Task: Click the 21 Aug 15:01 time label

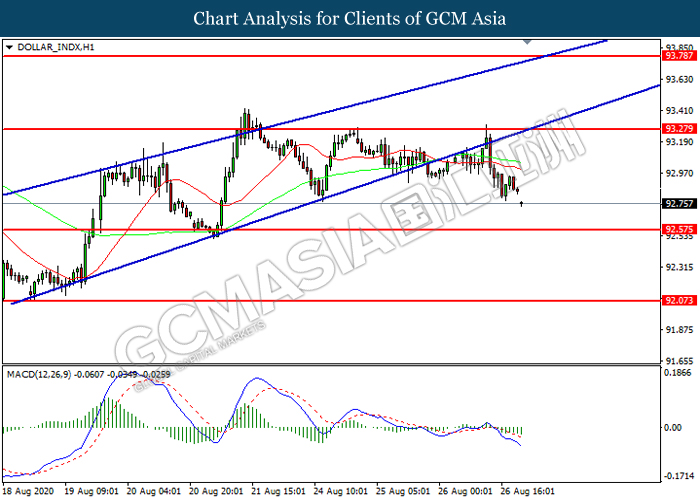Action: click(x=279, y=491)
